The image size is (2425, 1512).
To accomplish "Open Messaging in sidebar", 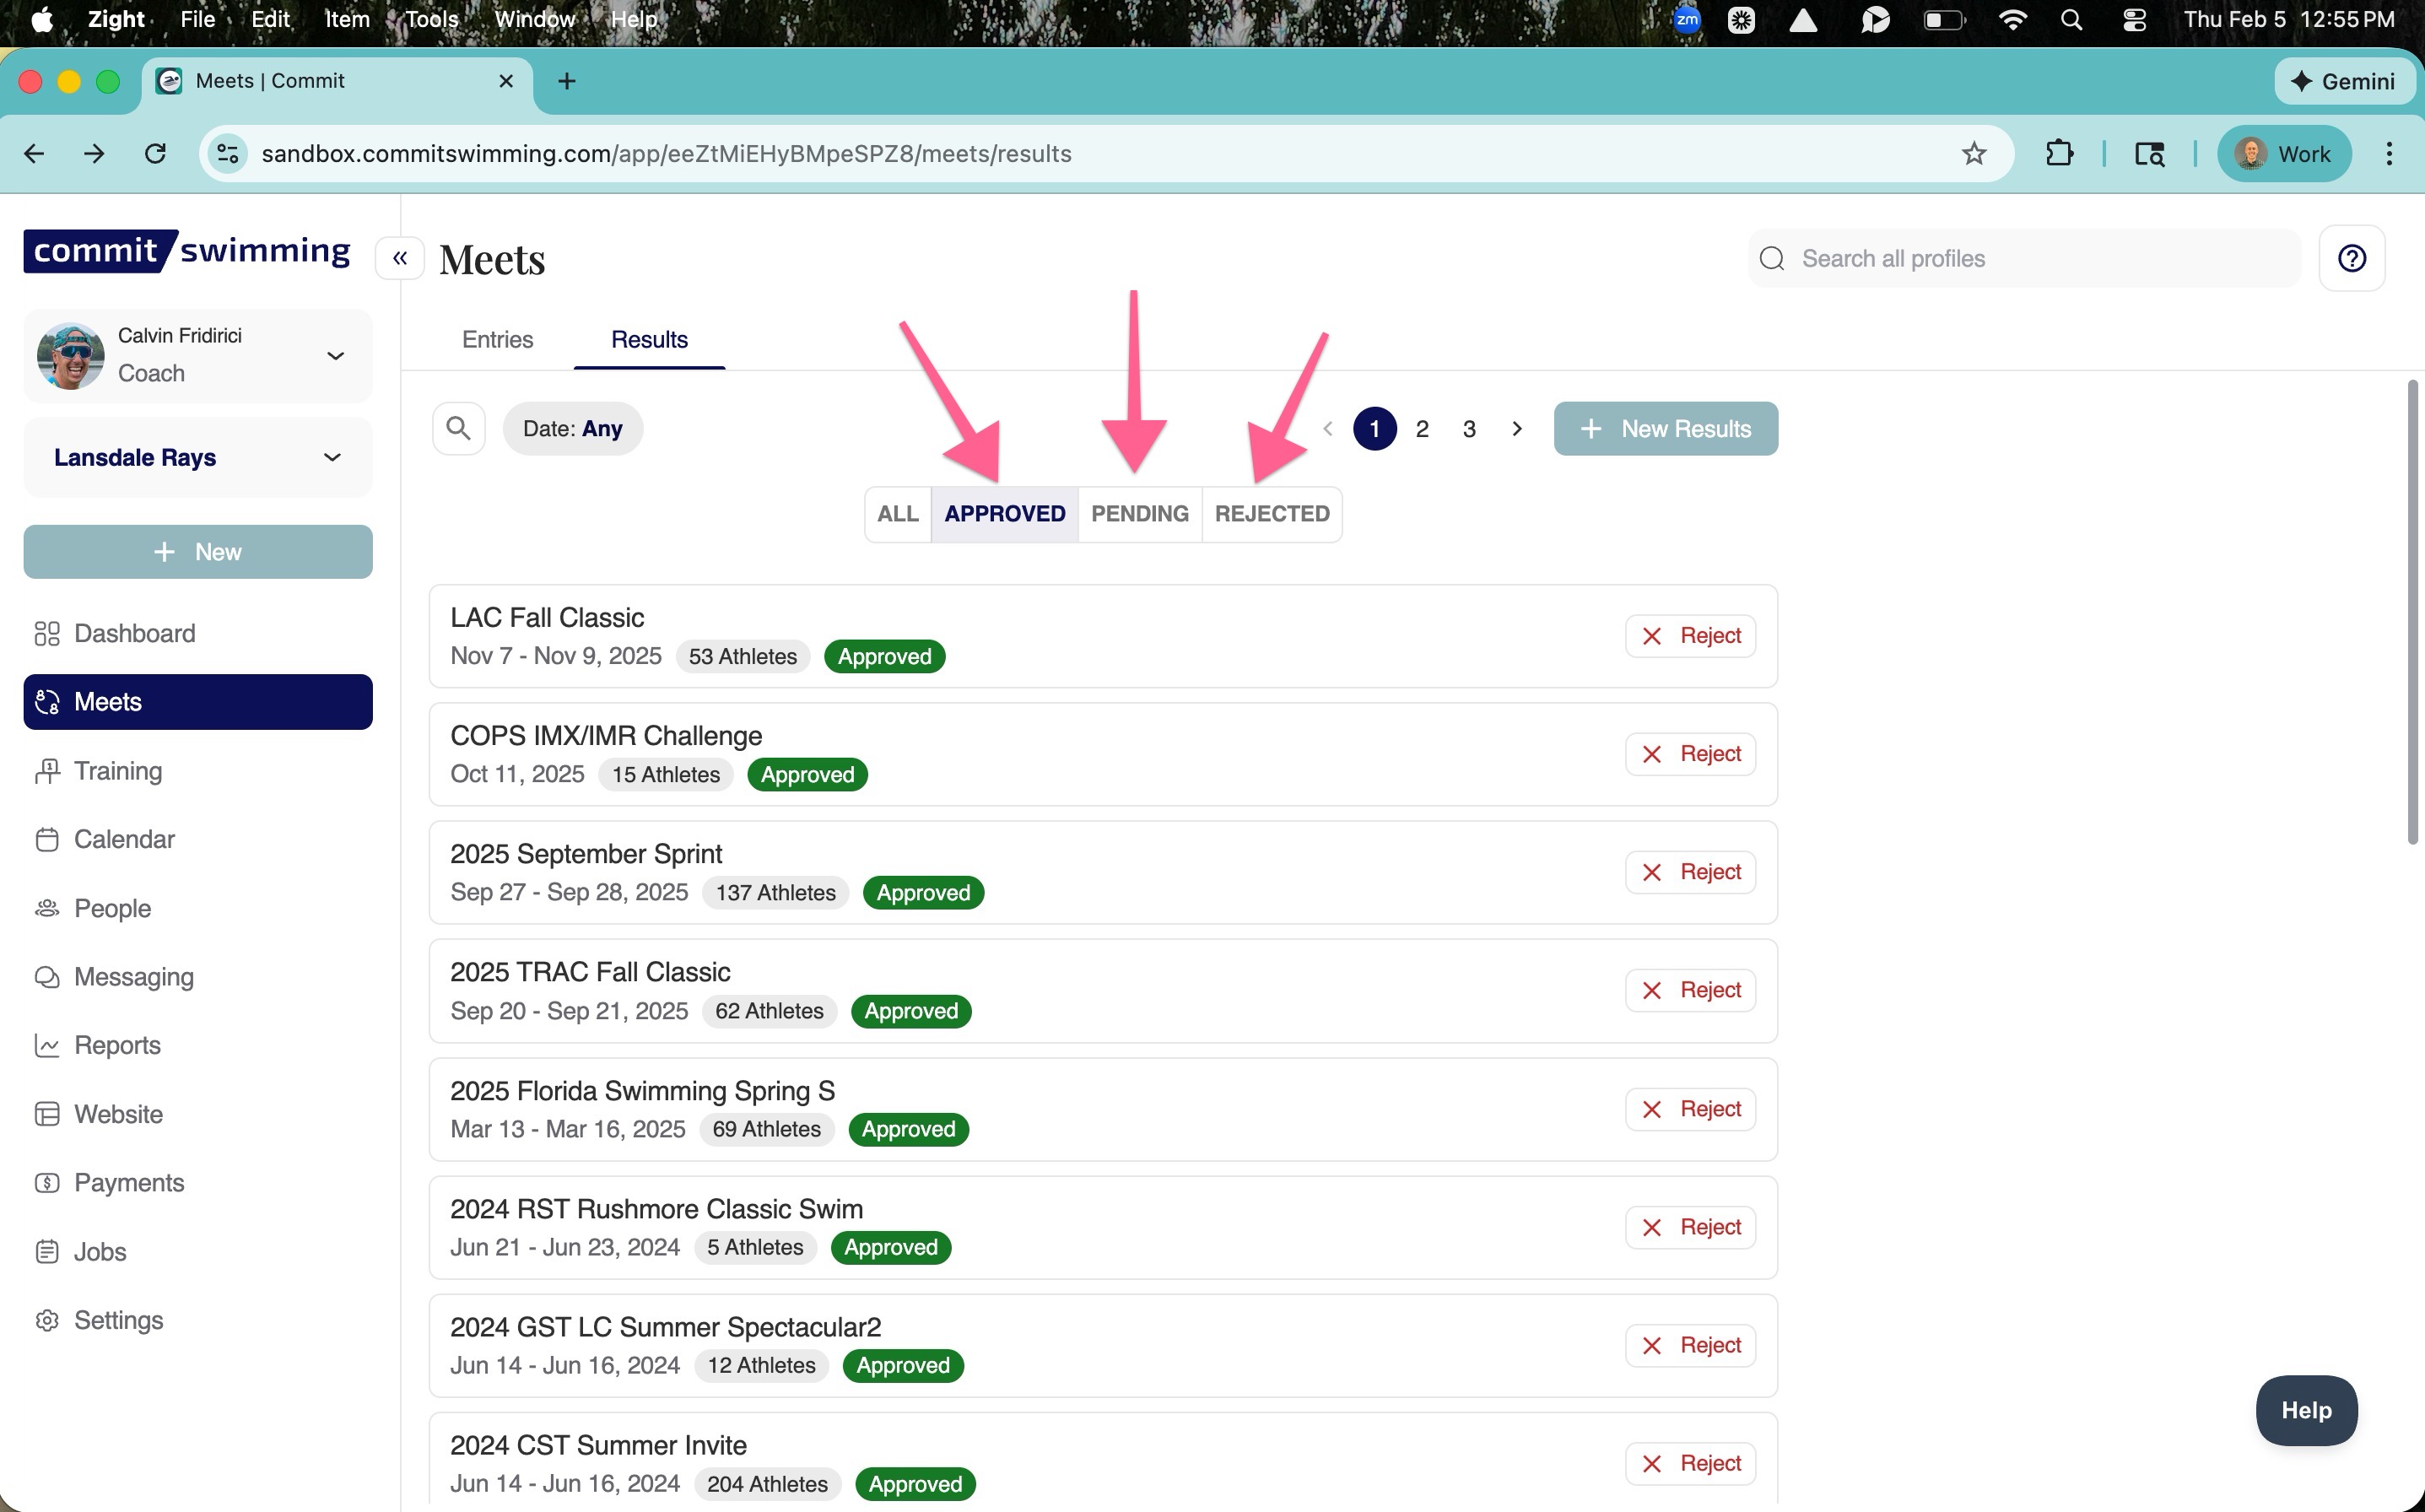I will (134, 977).
